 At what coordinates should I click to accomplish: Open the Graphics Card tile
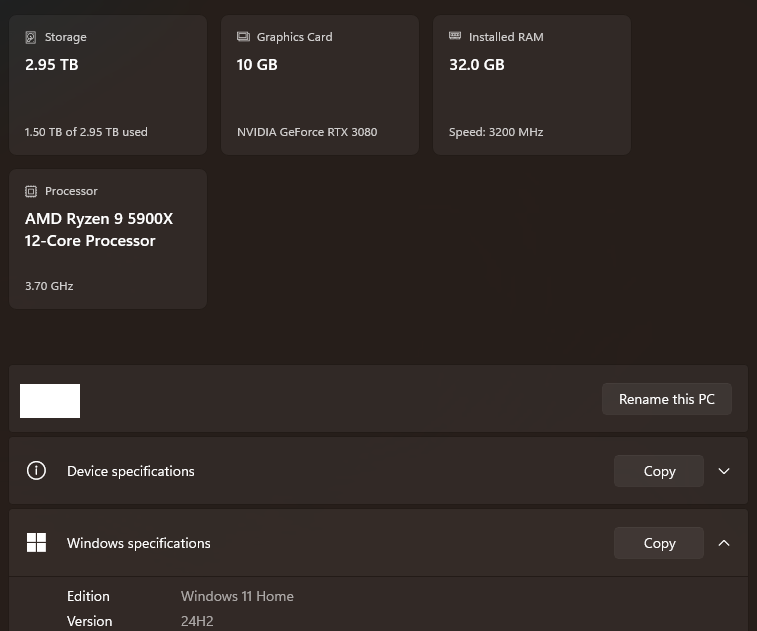(x=320, y=85)
